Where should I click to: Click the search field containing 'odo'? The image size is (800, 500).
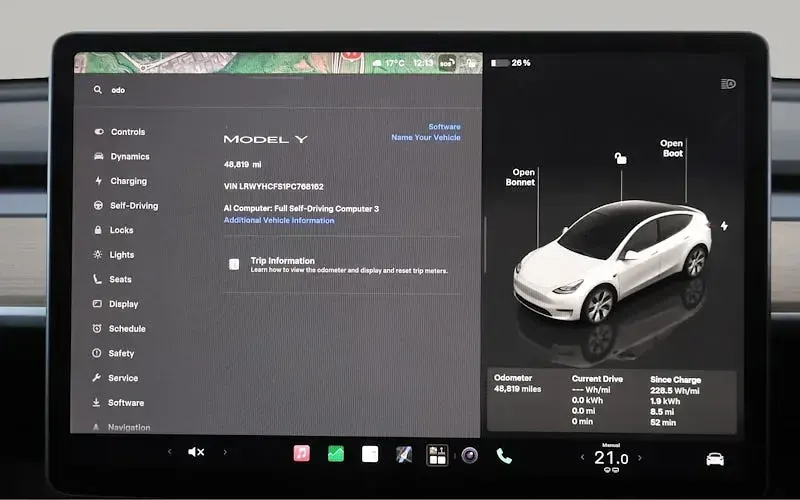tap(278, 90)
